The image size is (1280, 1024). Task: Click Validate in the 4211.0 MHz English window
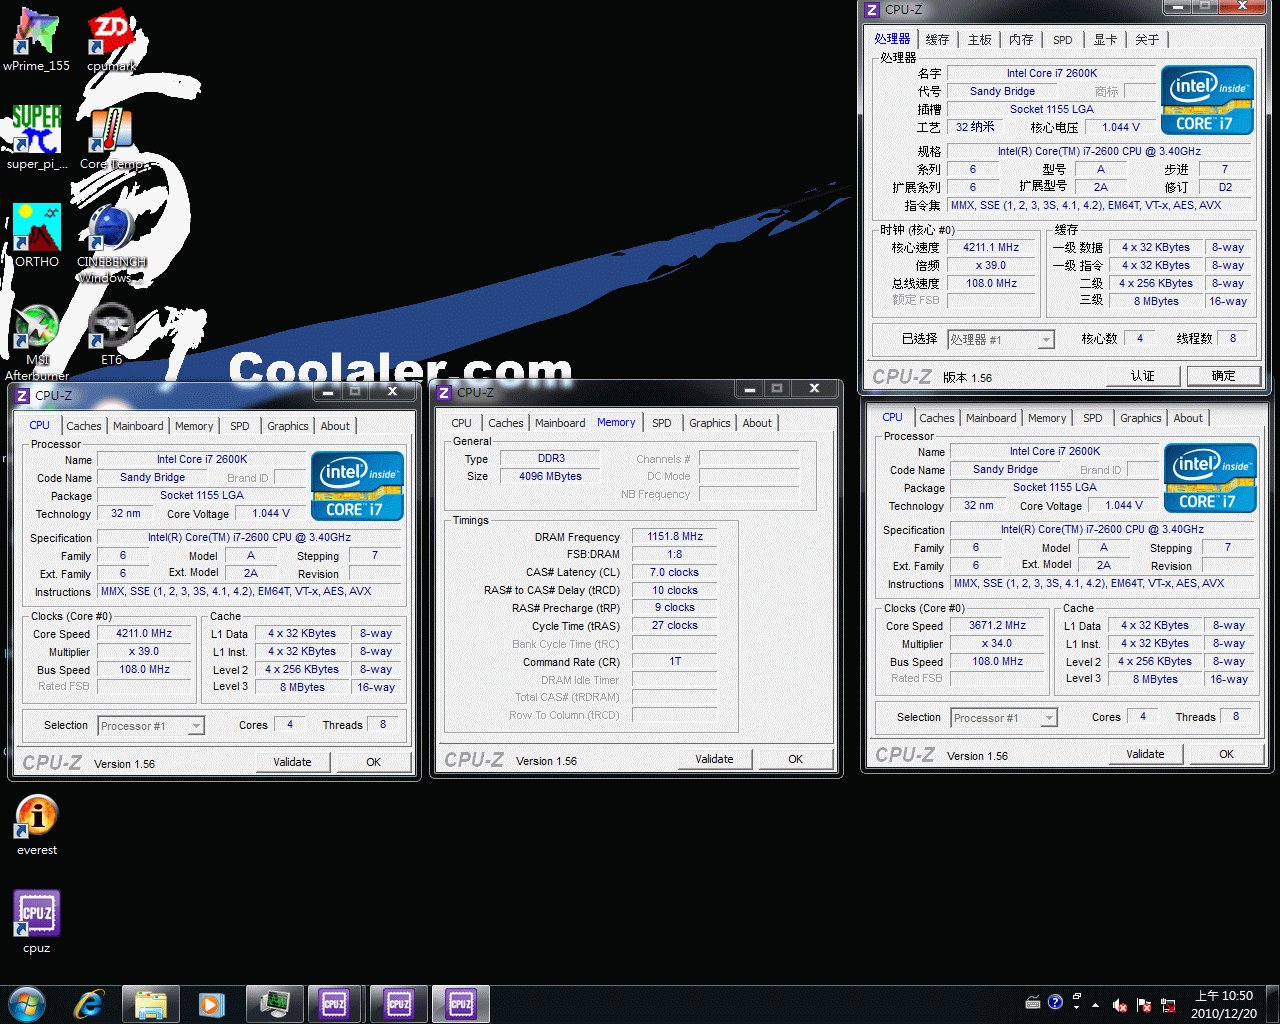292,762
